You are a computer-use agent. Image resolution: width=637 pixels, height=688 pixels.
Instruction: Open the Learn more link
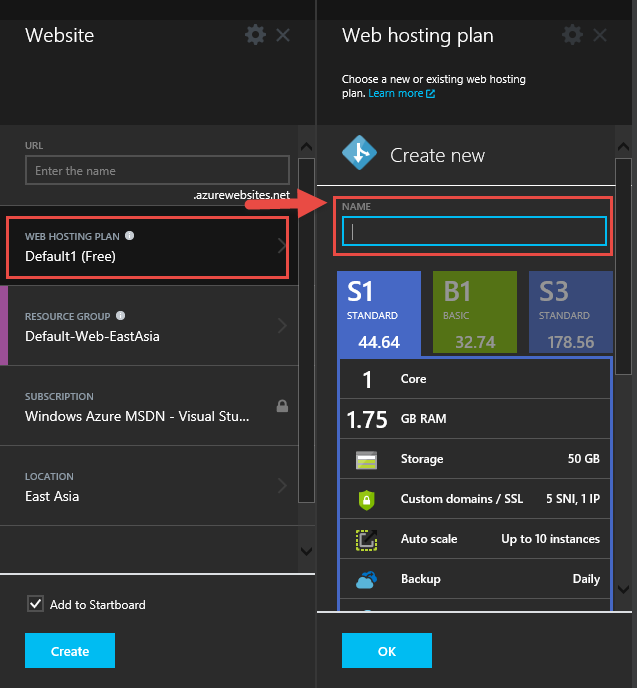click(396, 93)
